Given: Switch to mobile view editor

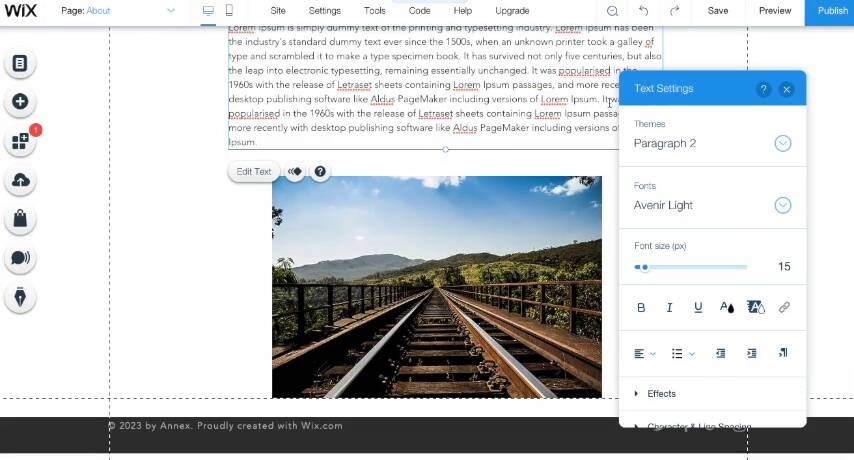Looking at the screenshot, I should tap(229, 11).
